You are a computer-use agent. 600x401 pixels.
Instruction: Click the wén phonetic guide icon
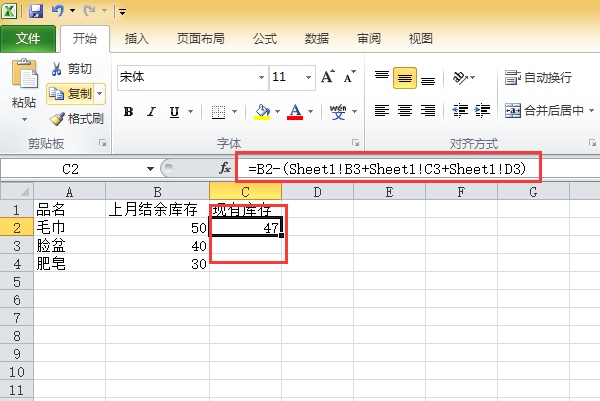[x=338, y=112]
